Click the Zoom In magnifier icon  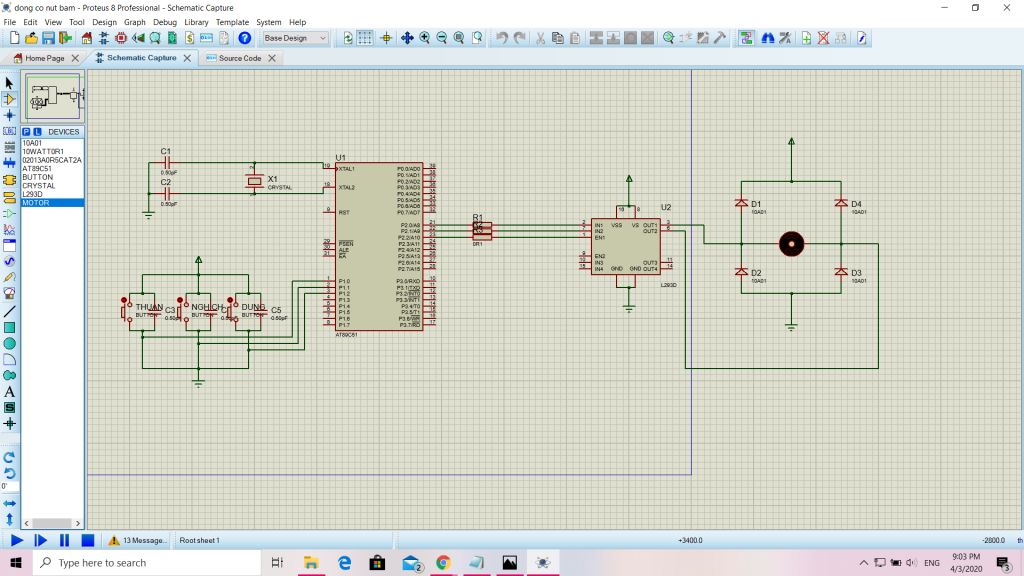click(425, 38)
